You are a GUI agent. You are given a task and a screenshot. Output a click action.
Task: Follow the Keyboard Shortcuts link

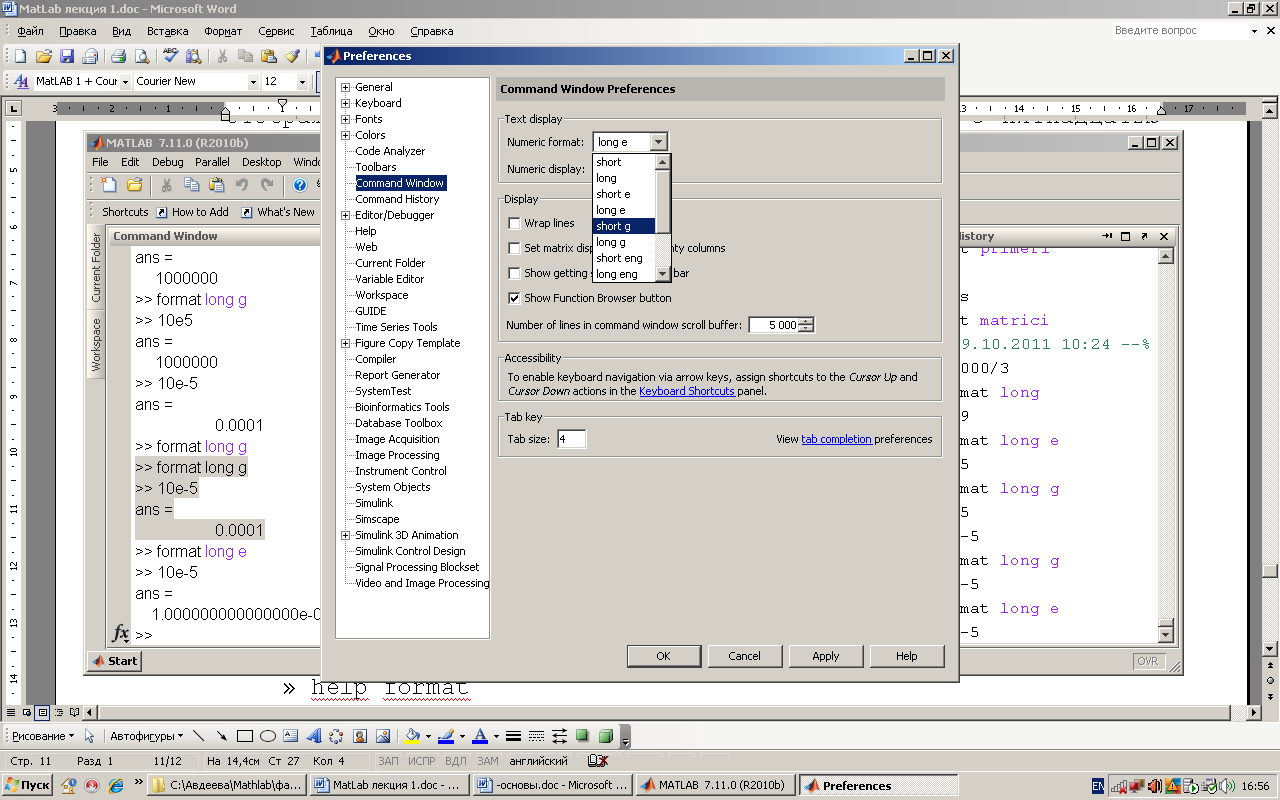tap(687, 391)
